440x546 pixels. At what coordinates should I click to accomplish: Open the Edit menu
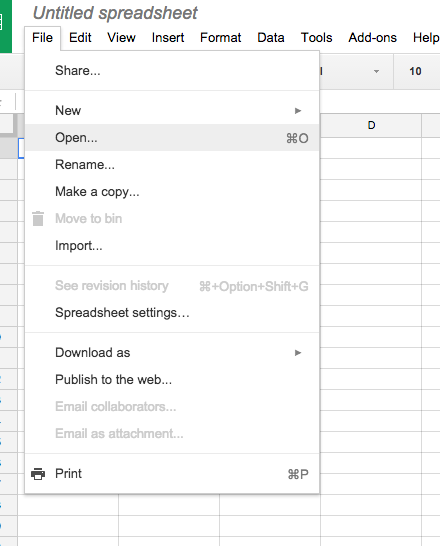click(x=80, y=38)
